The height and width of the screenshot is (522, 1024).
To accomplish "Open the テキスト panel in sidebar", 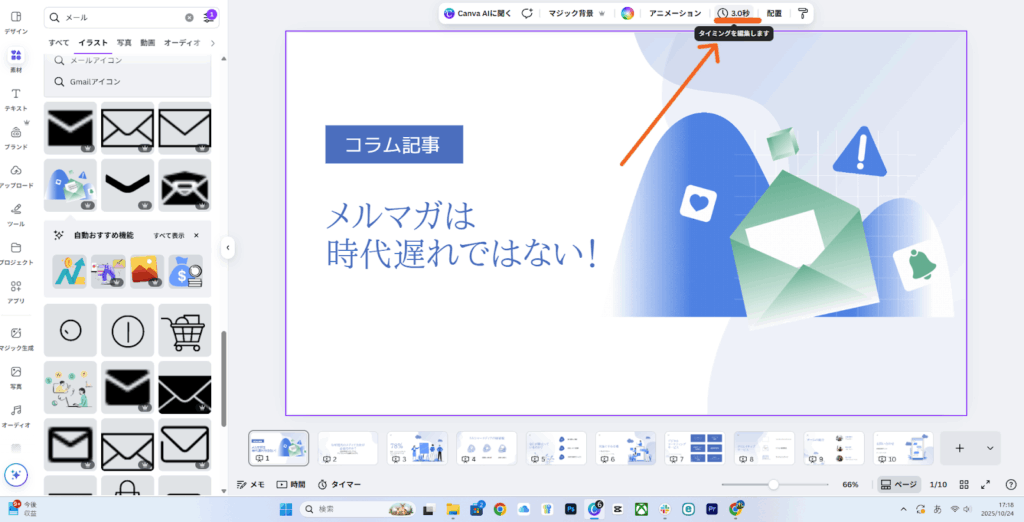I will [x=16, y=98].
